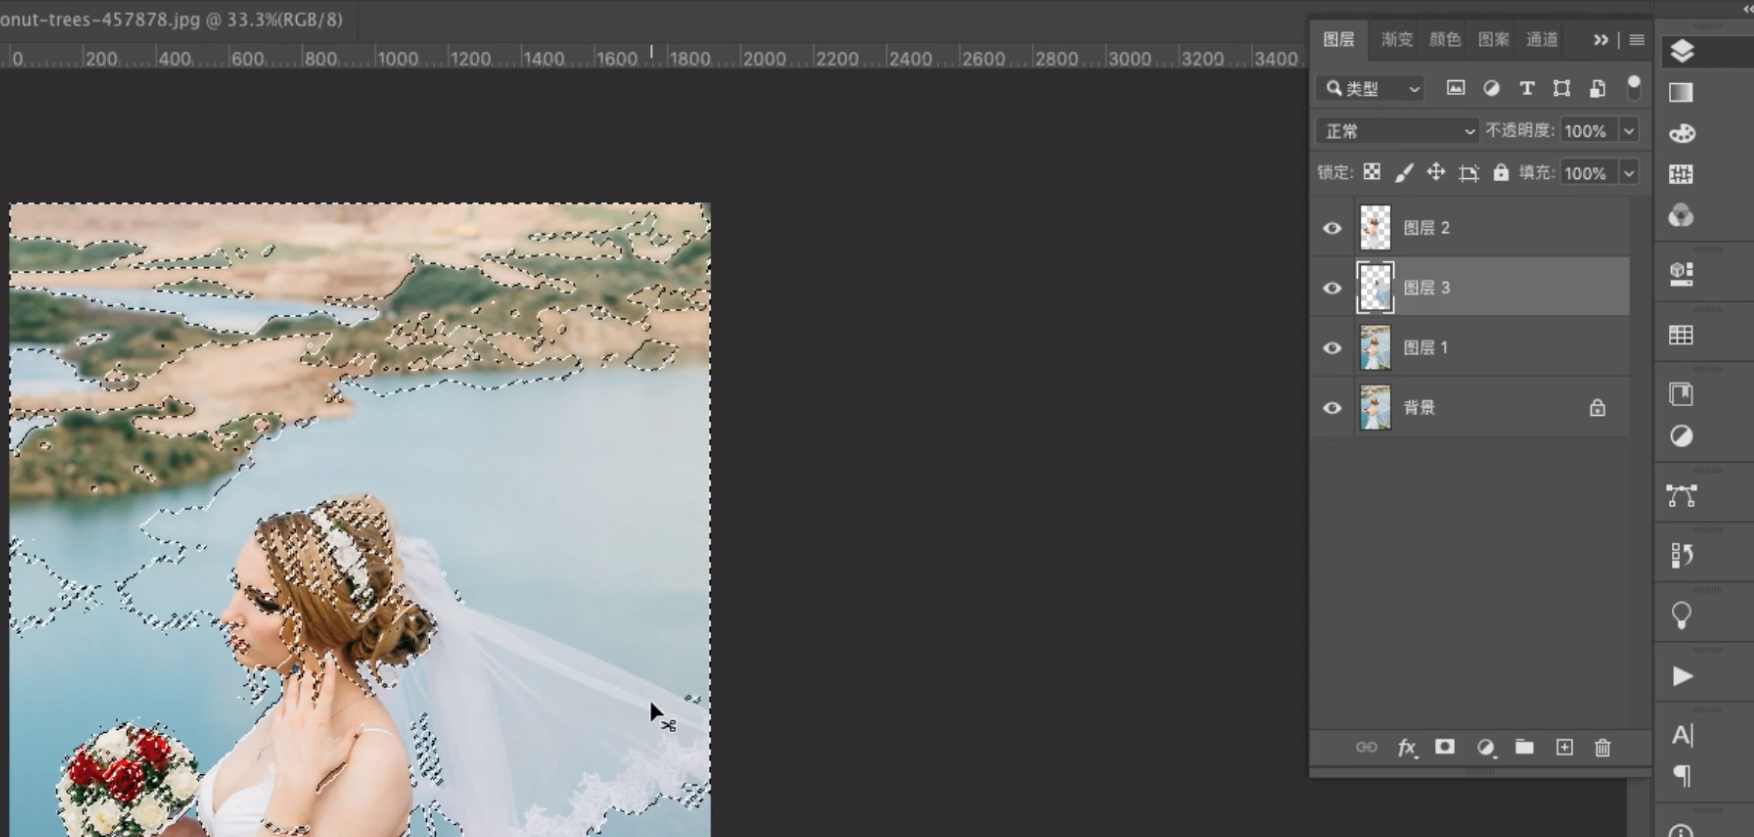The image size is (1754, 837).
Task: Filter layers by smart object icon
Action: [1597, 88]
